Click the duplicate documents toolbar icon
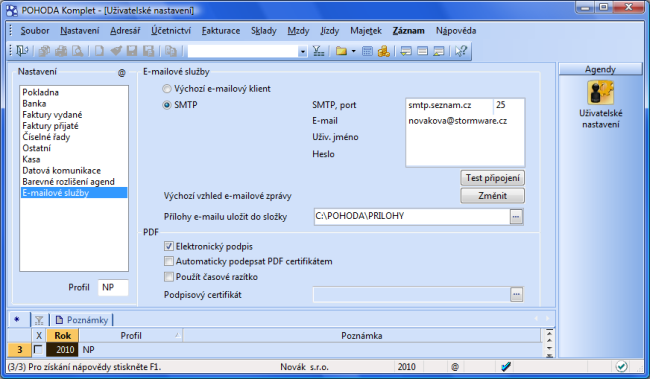 coord(170,51)
